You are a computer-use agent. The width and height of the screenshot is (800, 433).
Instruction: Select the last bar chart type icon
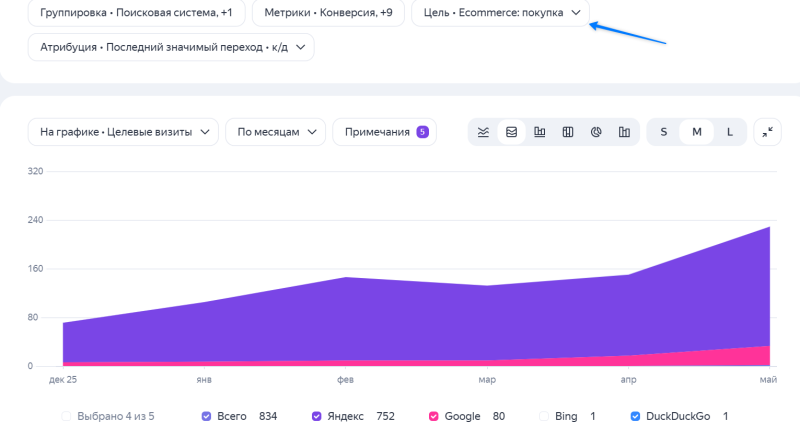click(624, 132)
